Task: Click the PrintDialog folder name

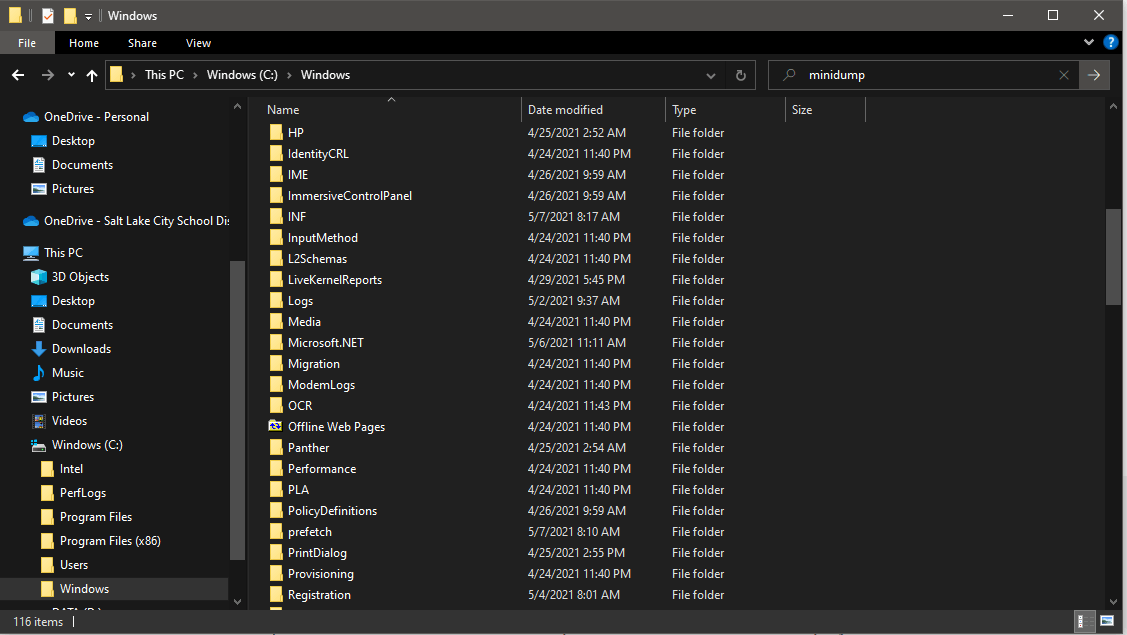Action: point(317,553)
